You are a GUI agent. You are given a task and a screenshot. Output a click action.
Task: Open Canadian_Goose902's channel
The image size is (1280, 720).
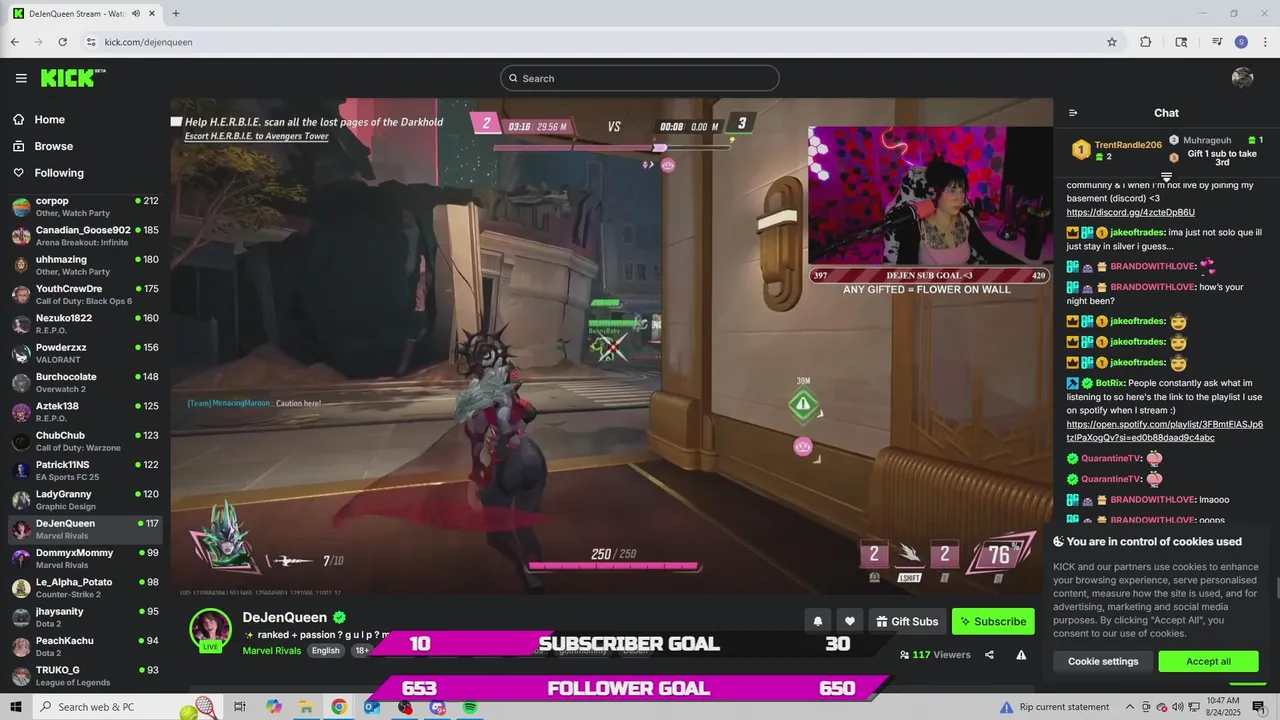tap(85, 236)
